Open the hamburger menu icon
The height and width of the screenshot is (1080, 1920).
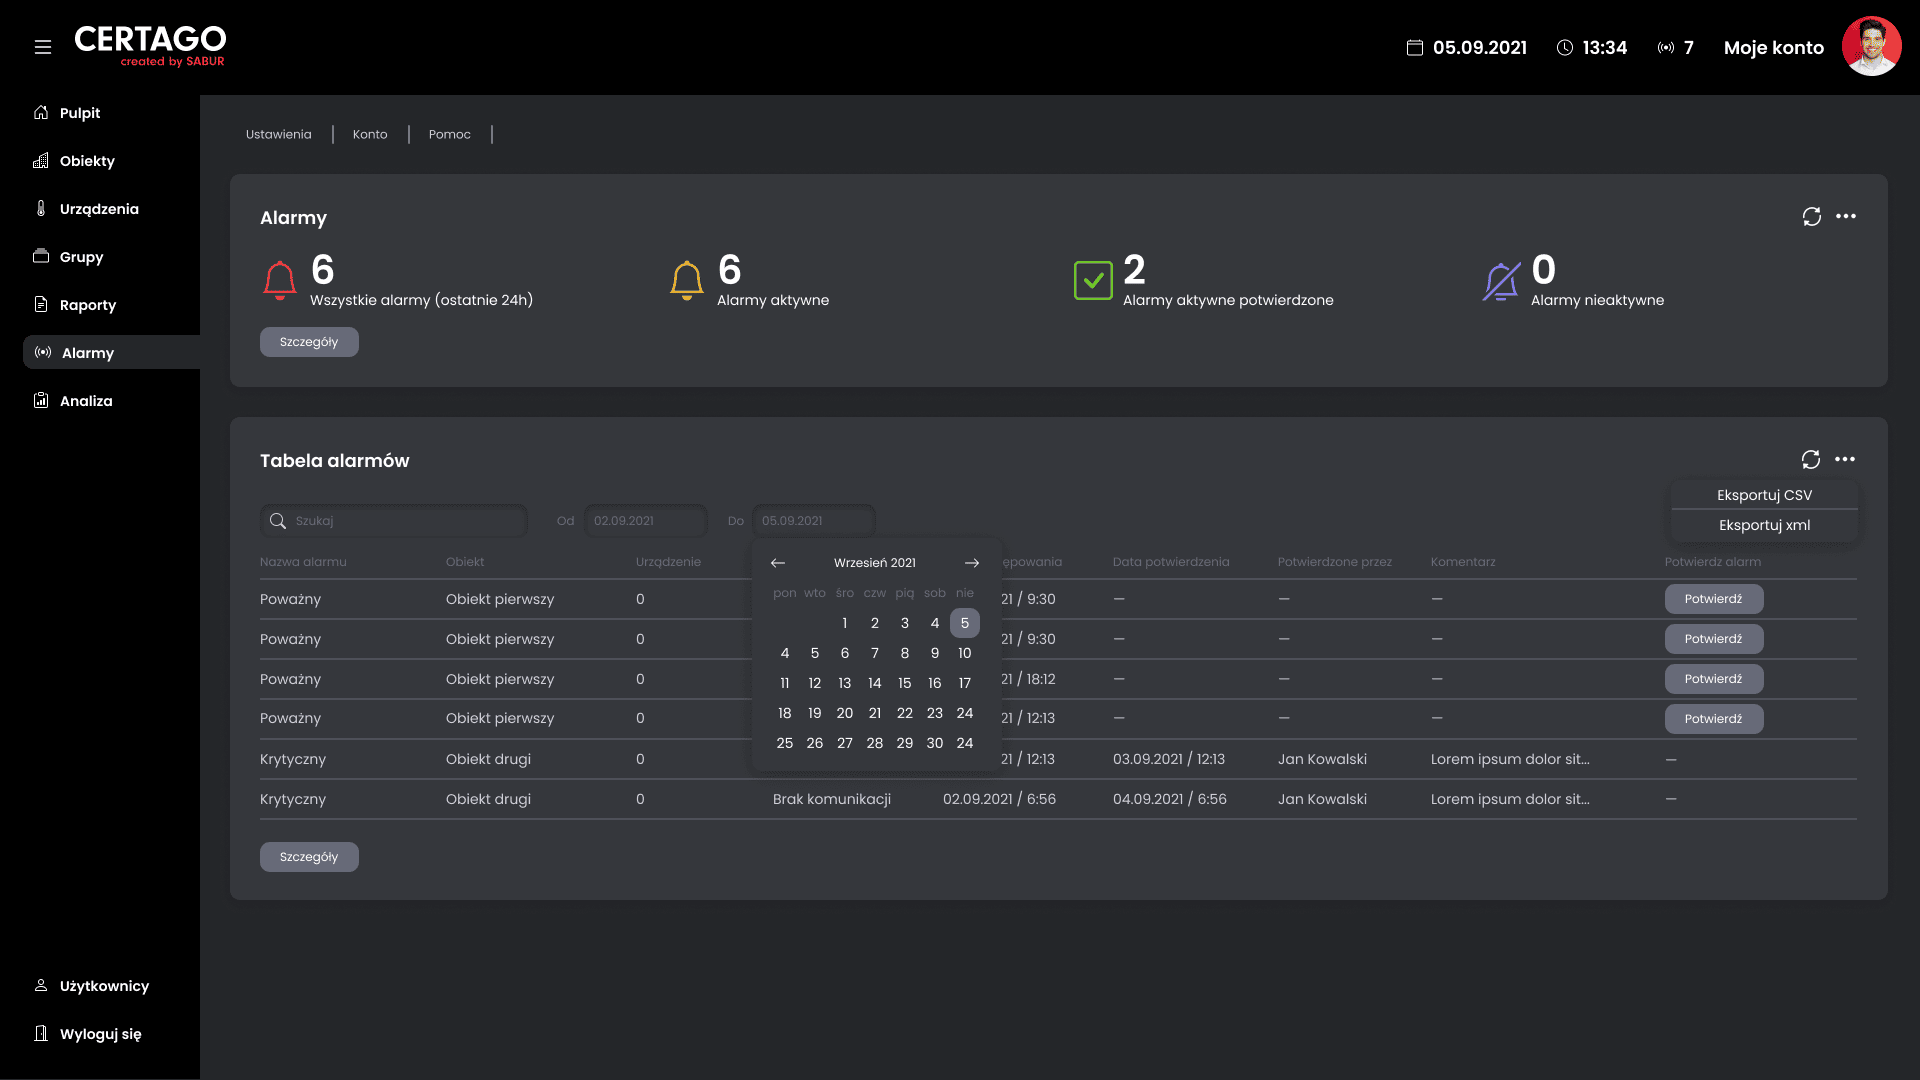click(43, 47)
